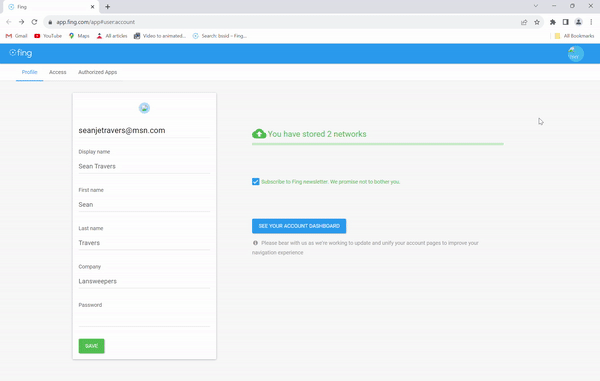Image resolution: width=600 pixels, height=381 pixels.
Task: Click the green network storage progress bar
Action: (x=378, y=144)
